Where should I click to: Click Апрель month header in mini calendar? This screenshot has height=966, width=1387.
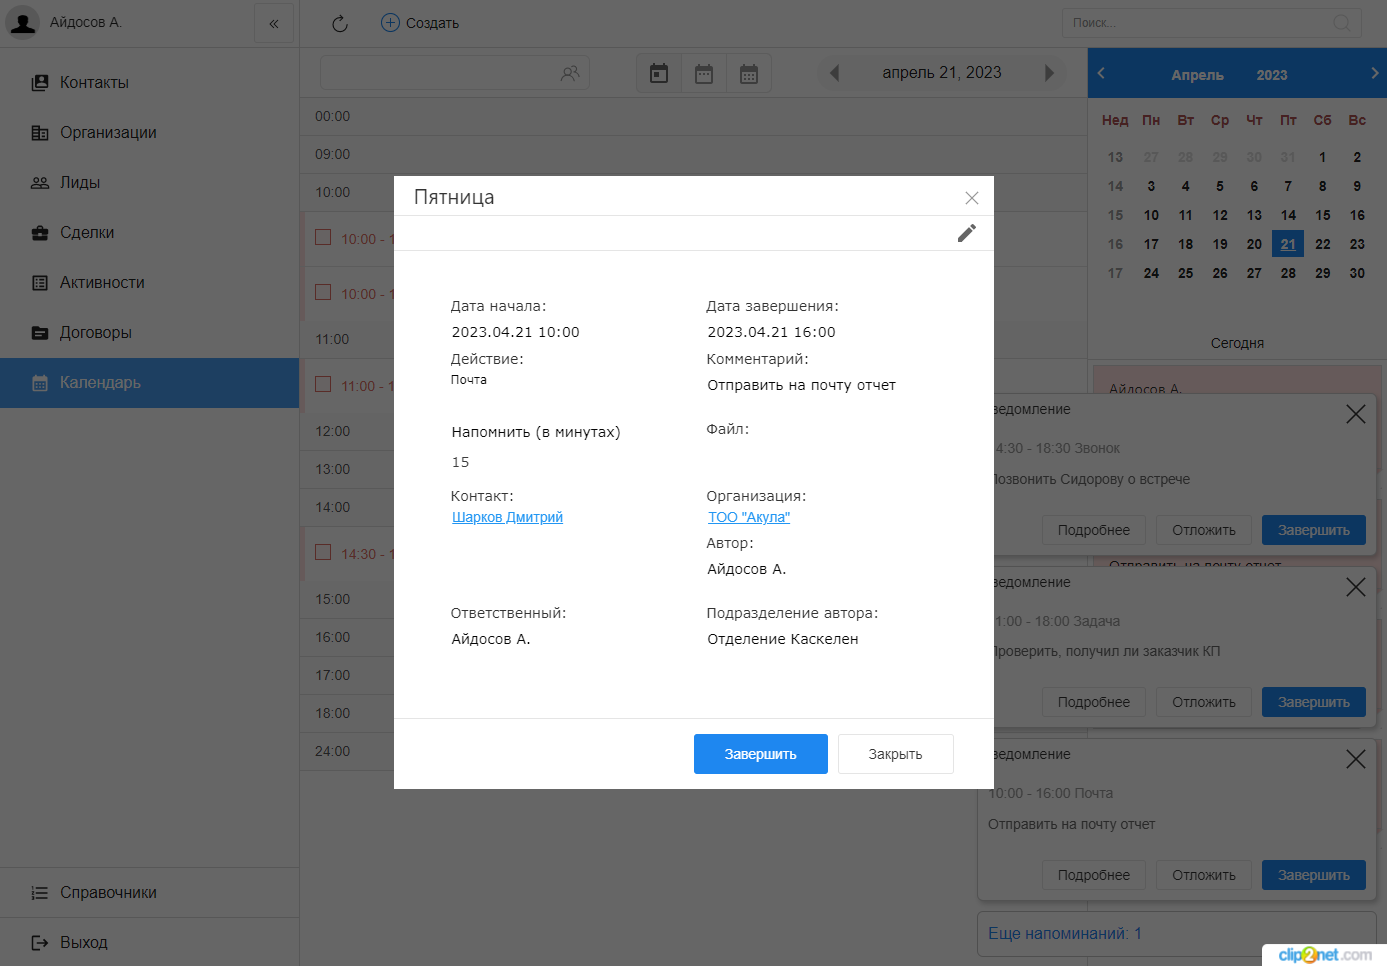tap(1197, 75)
